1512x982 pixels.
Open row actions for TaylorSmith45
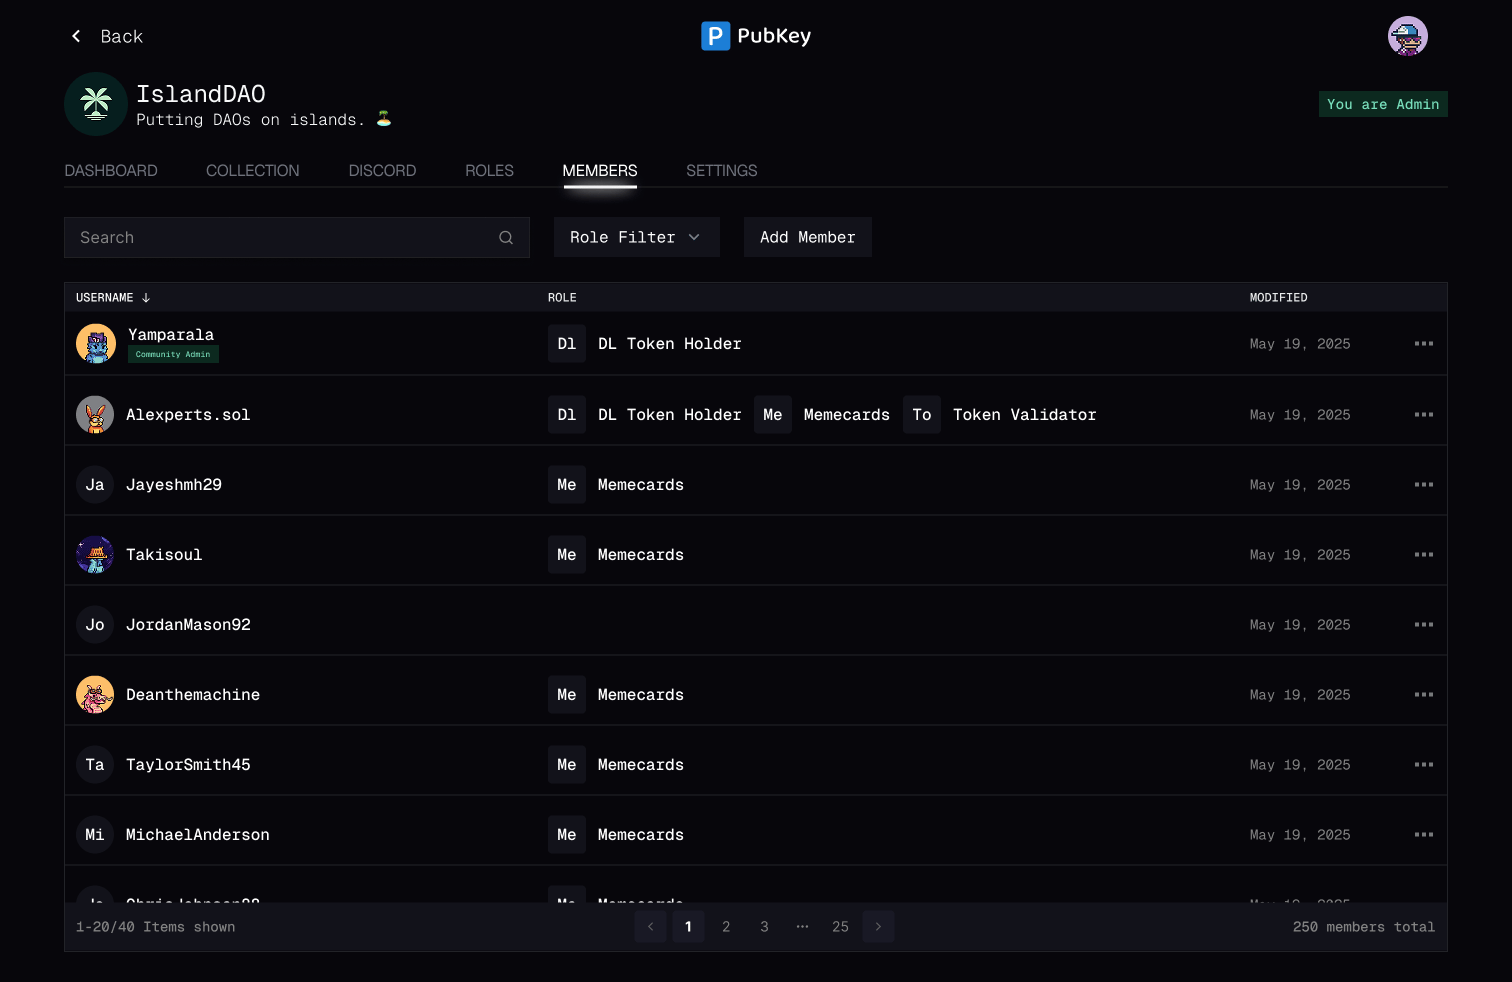pos(1424,765)
